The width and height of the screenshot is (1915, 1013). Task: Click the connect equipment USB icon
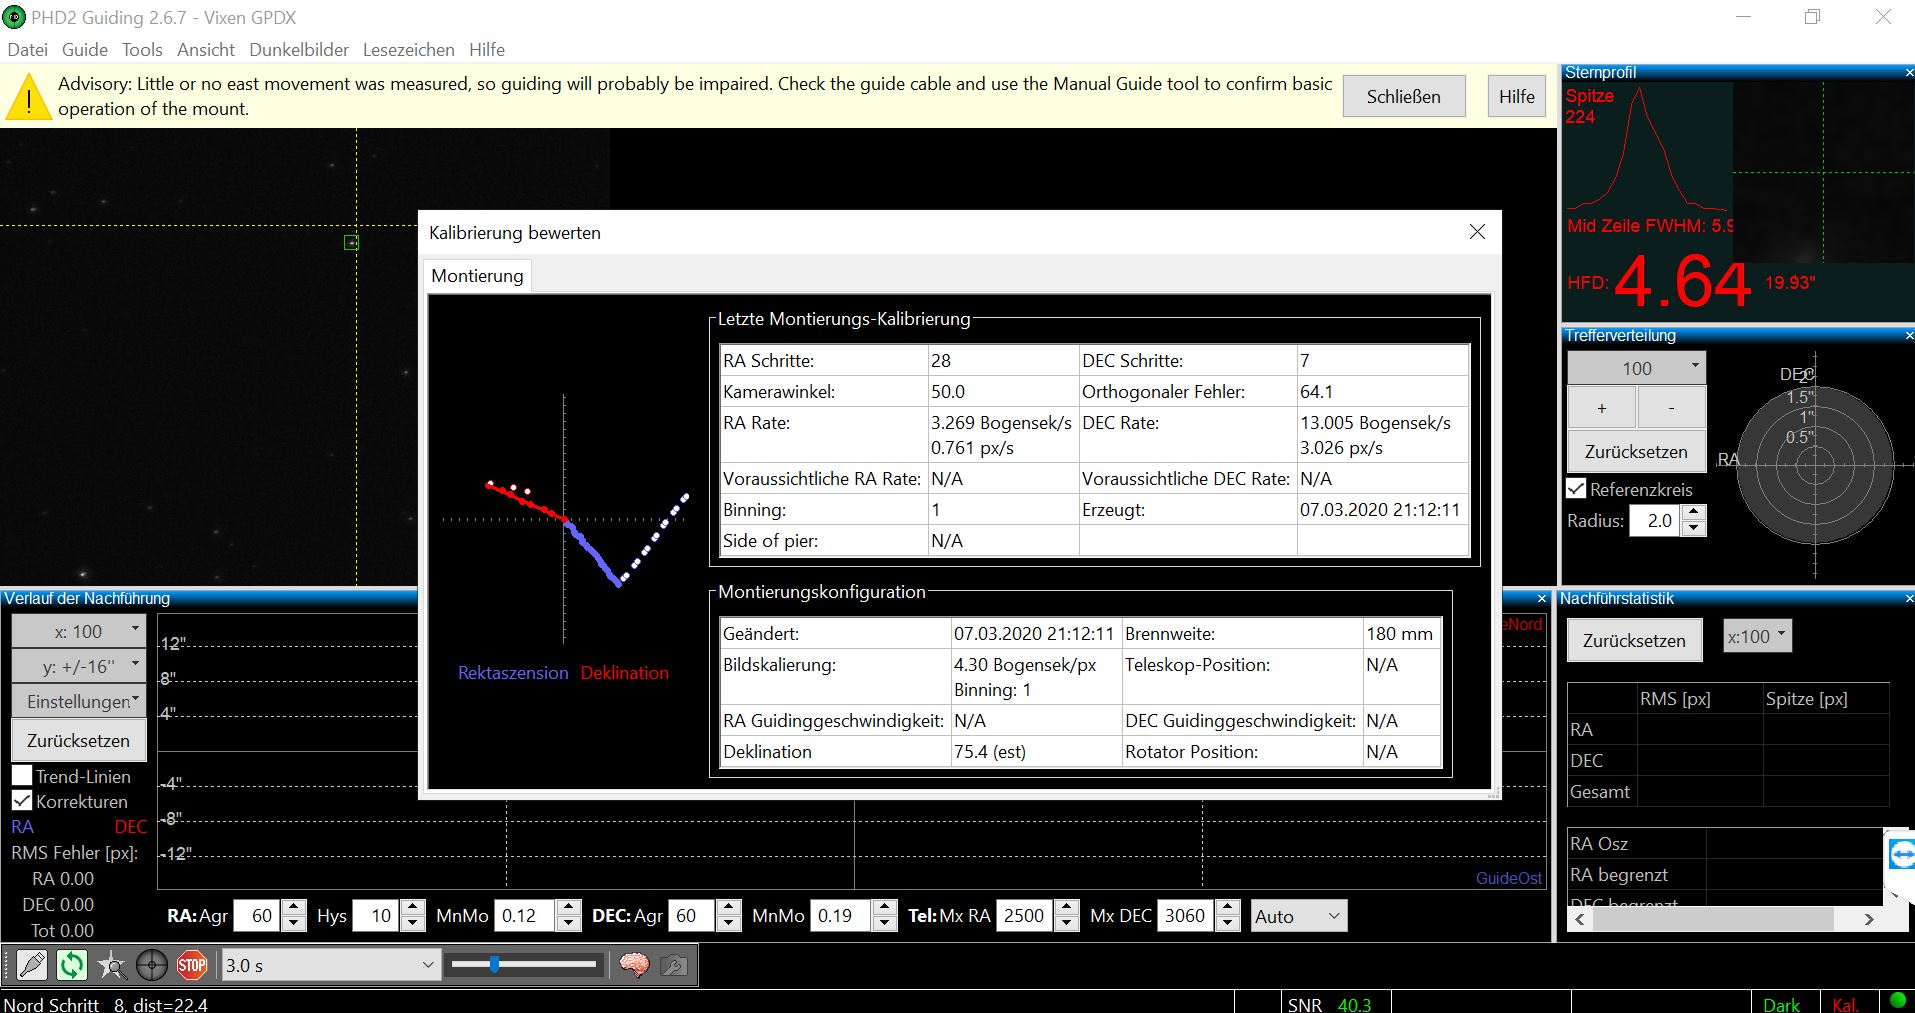coord(32,965)
